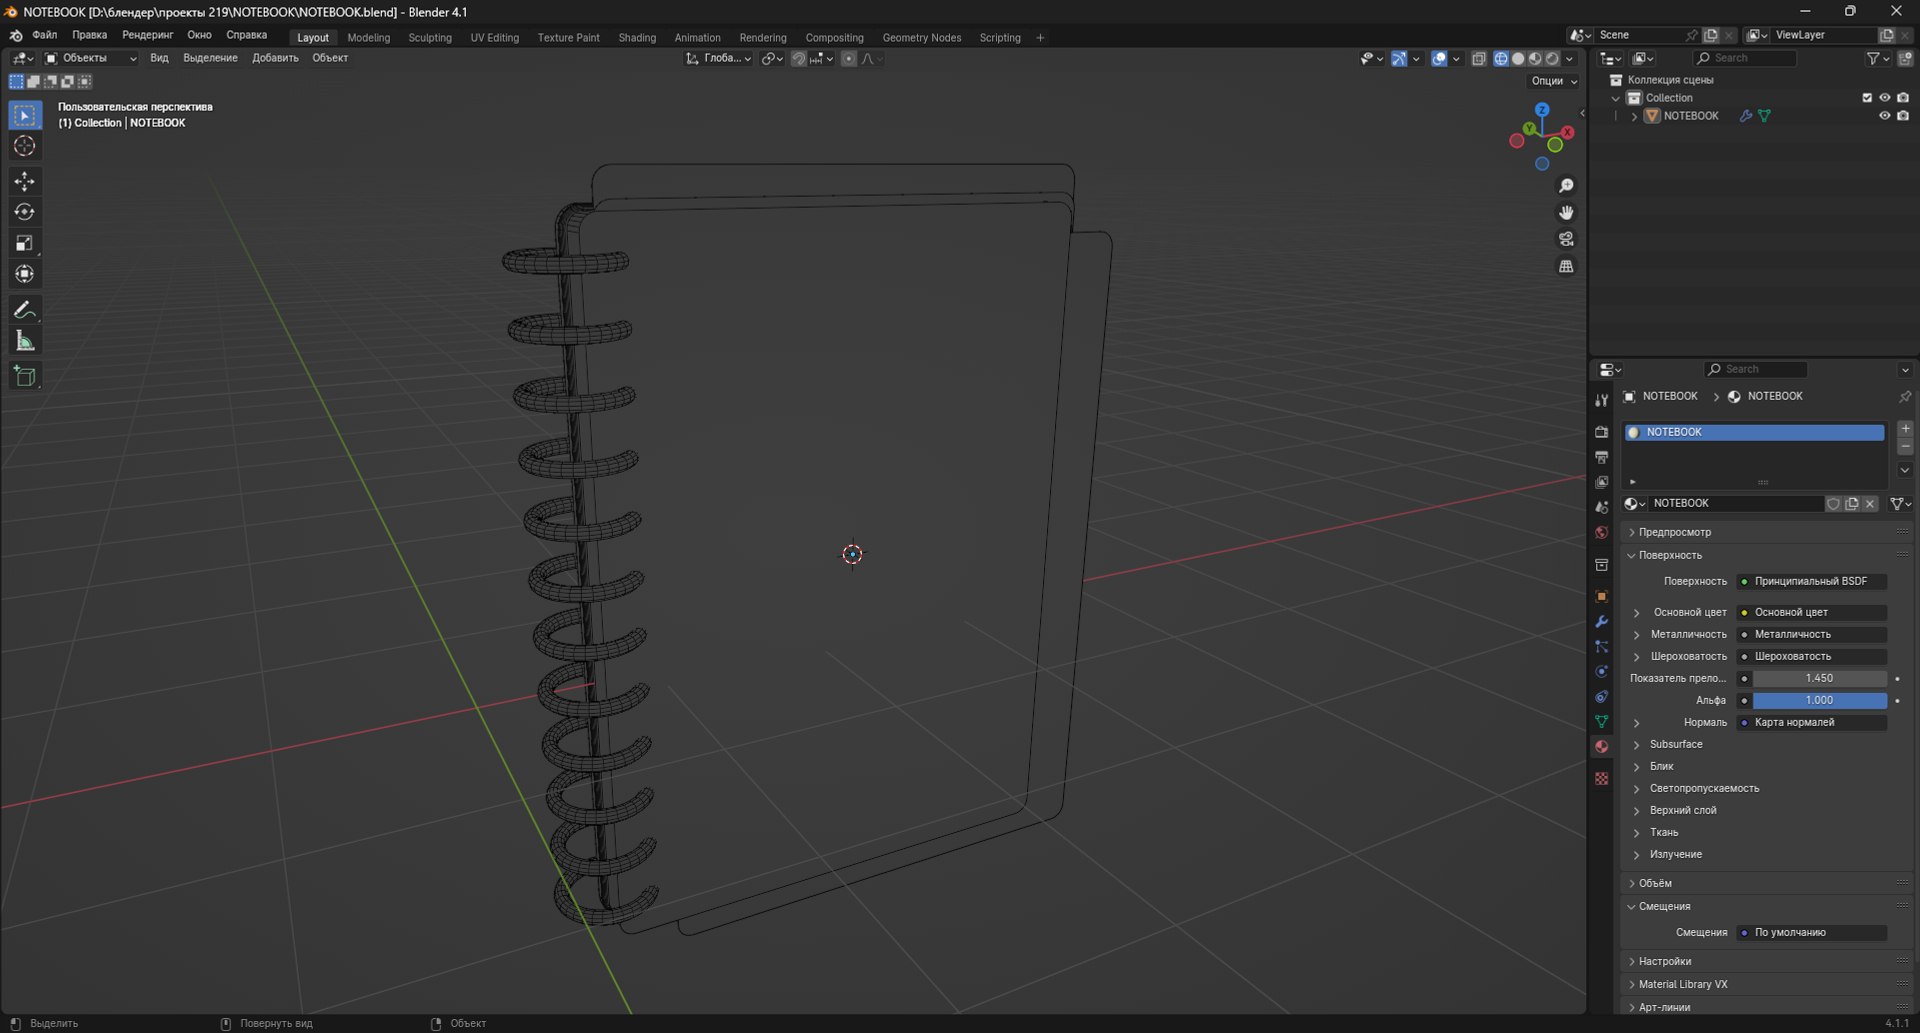The height and width of the screenshot is (1033, 1920).
Task: Add a material slot with plus button
Action: click(x=1905, y=429)
